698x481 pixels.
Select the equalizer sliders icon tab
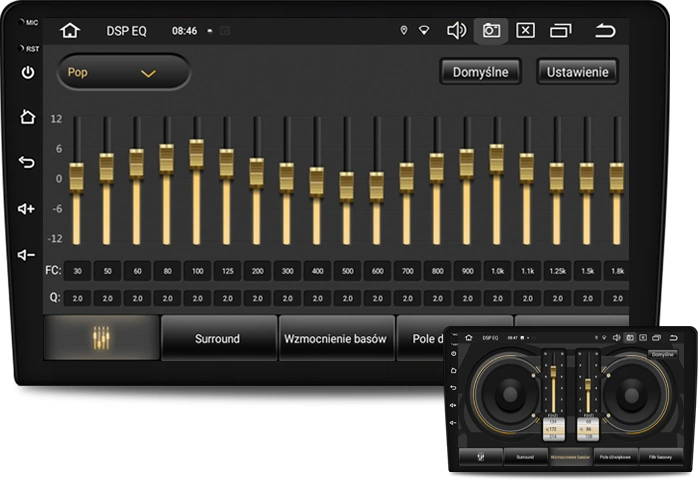(101, 338)
